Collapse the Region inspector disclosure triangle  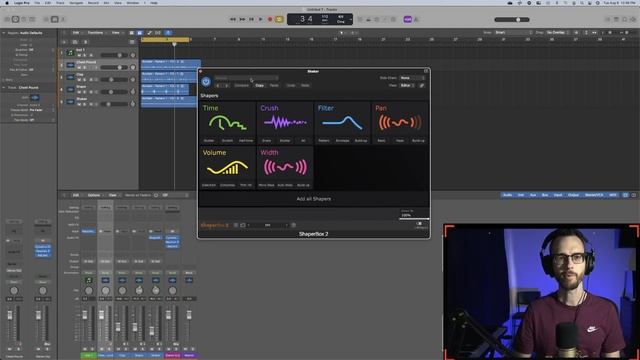click(x=4, y=33)
